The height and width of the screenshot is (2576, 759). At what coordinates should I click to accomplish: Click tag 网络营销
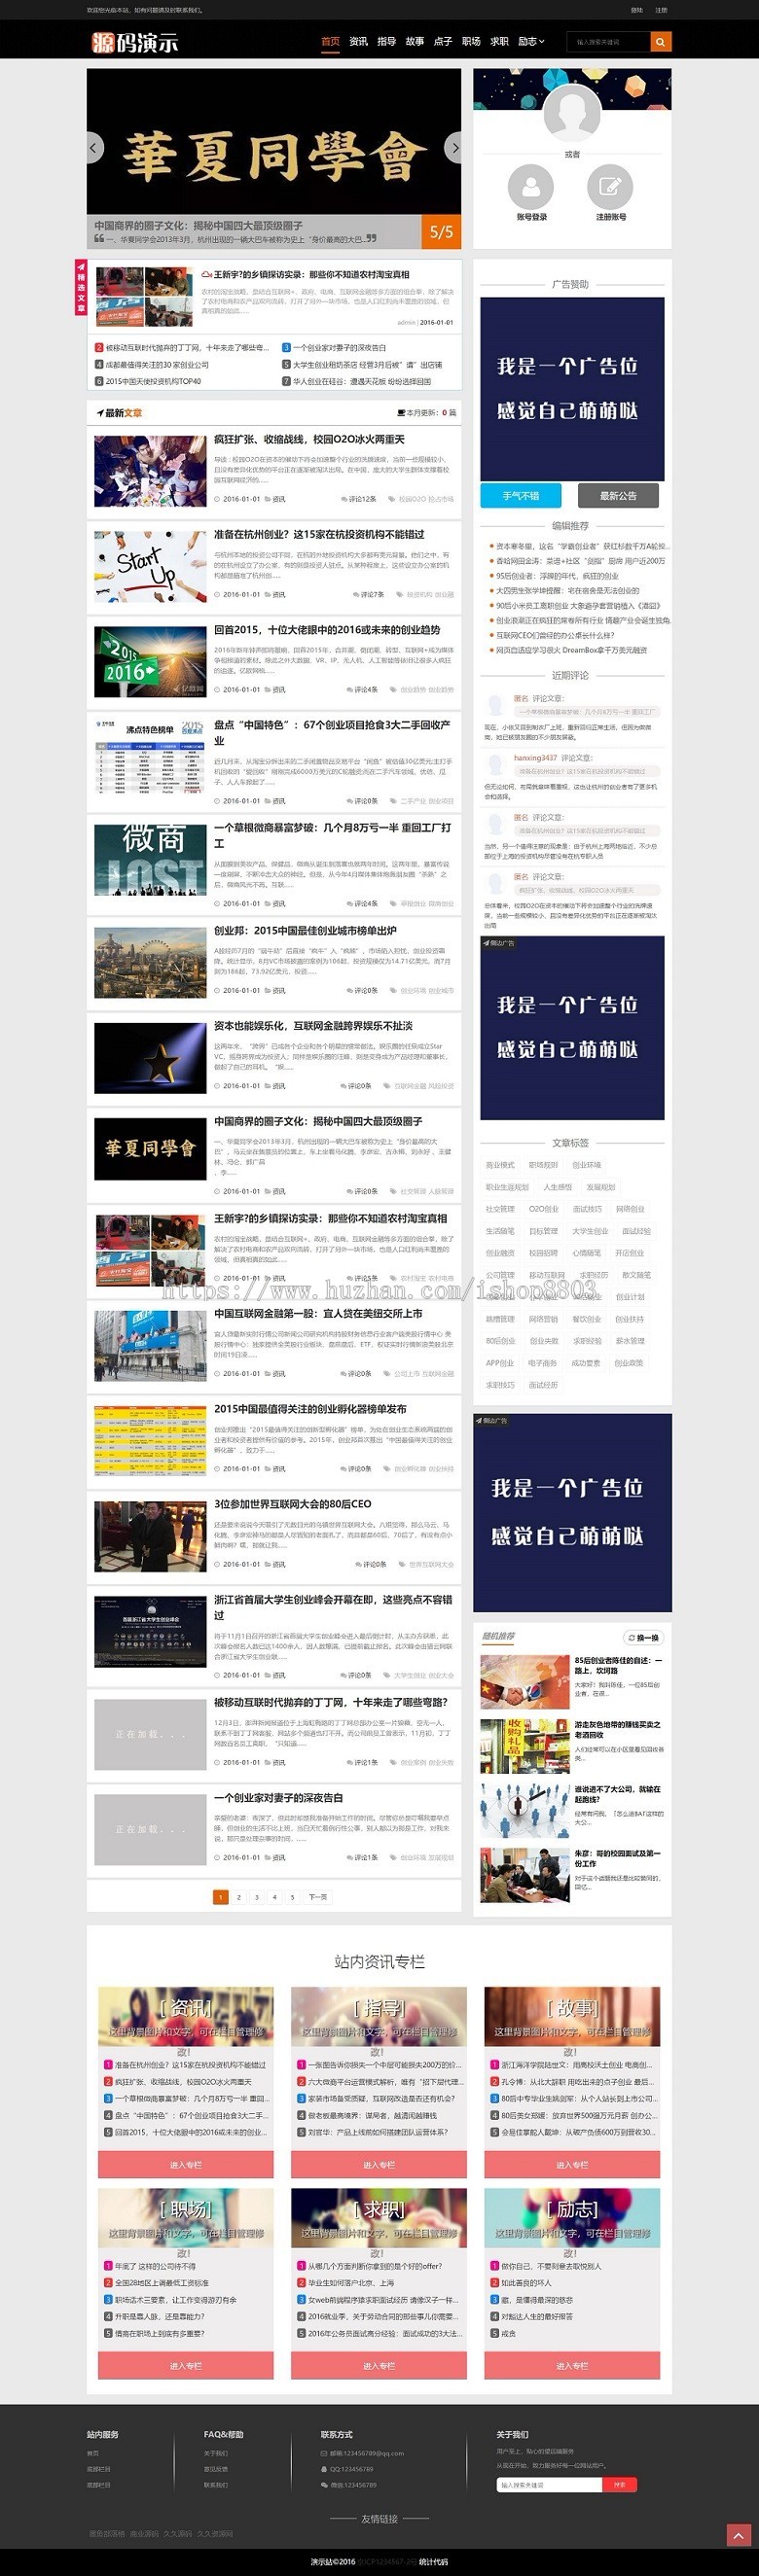[x=543, y=1319]
